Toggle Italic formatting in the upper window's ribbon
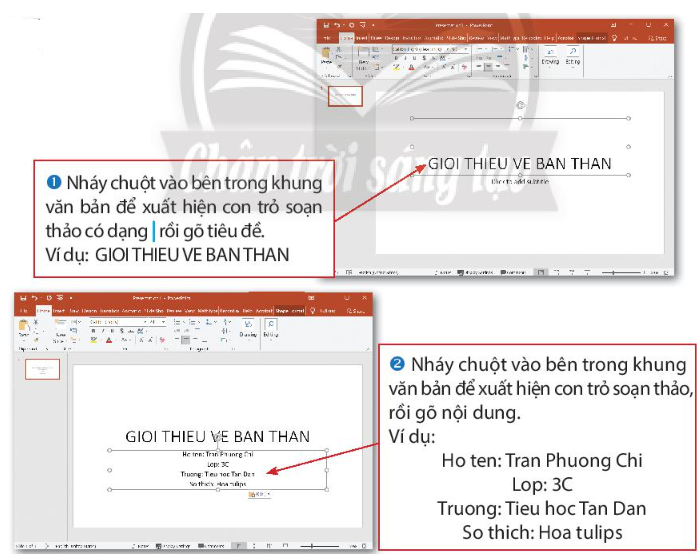 click(408, 59)
